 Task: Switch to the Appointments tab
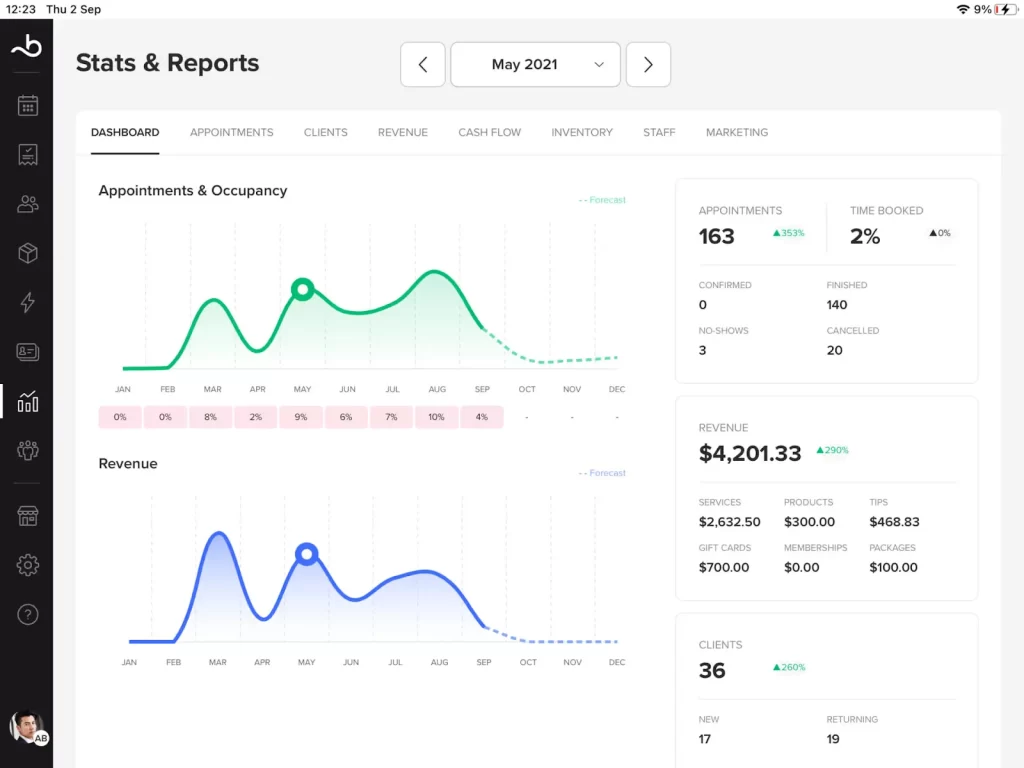pyautogui.click(x=231, y=132)
